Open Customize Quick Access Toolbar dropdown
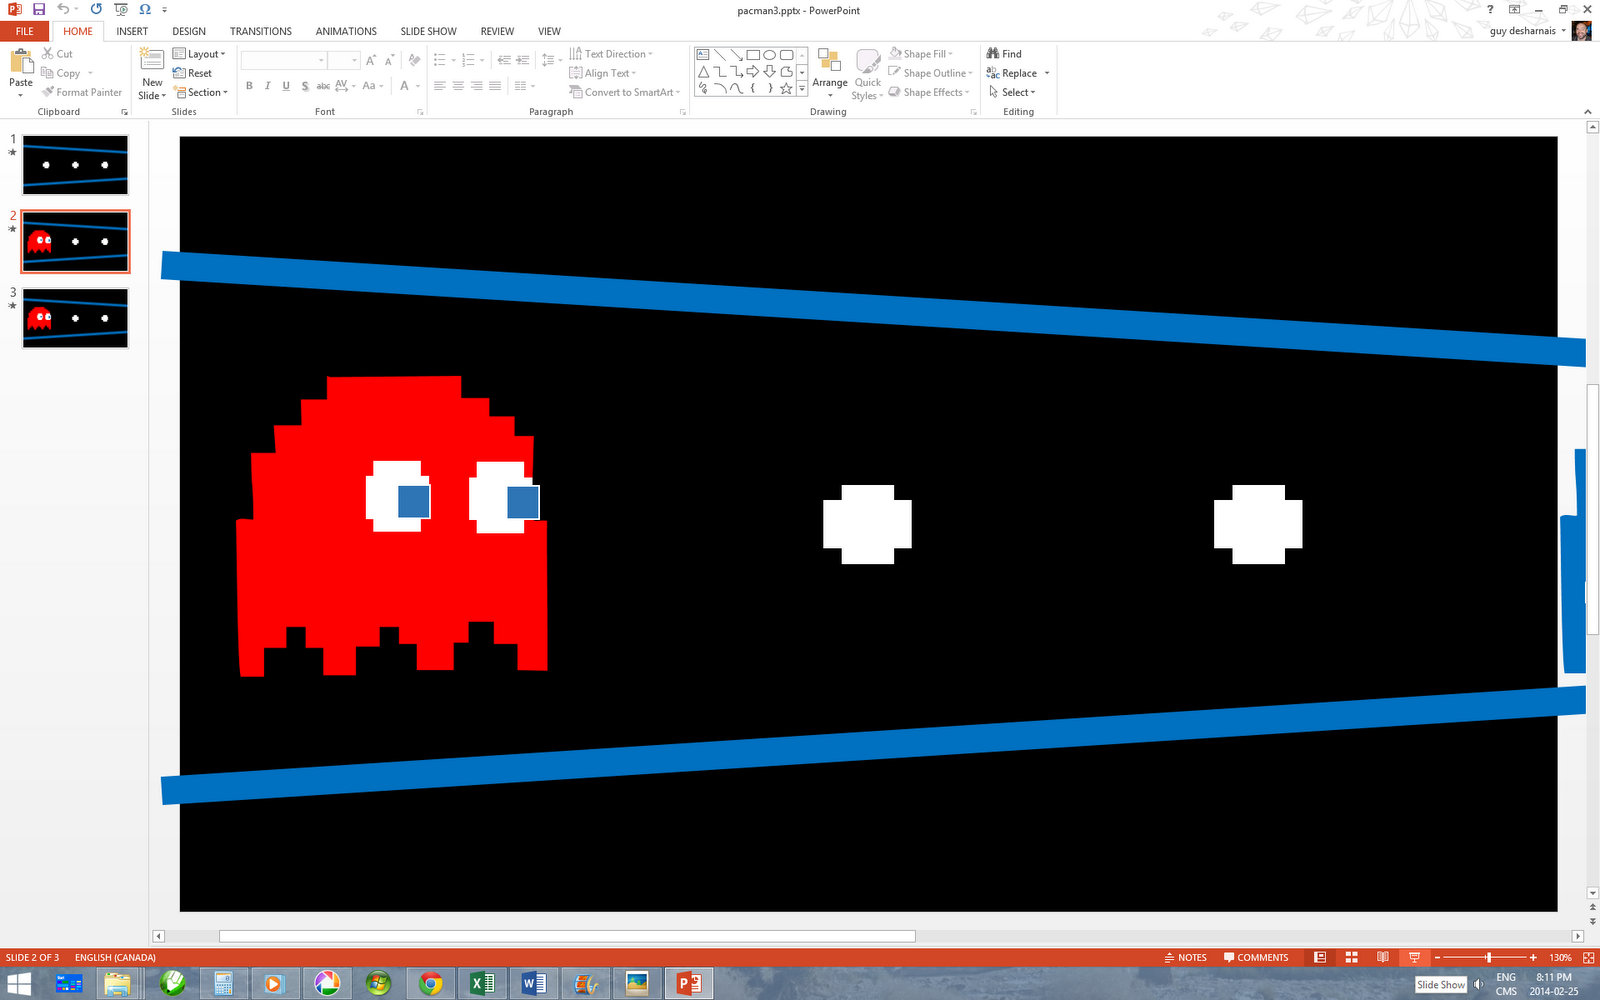 pyautogui.click(x=165, y=10)
